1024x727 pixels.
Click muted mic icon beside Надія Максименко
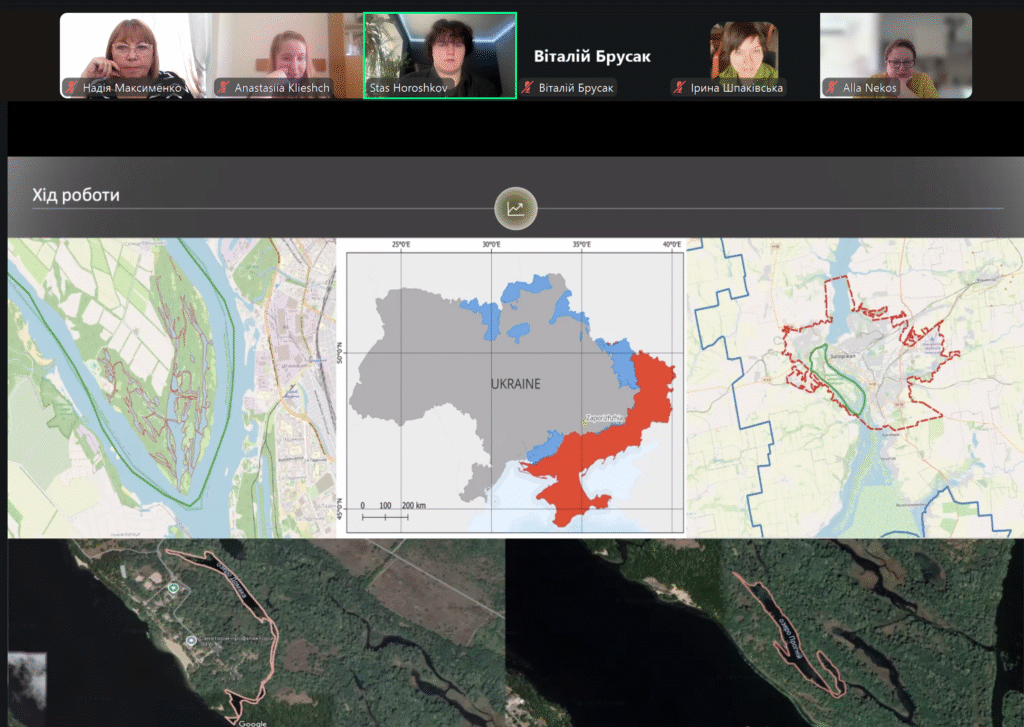[72, 88]
